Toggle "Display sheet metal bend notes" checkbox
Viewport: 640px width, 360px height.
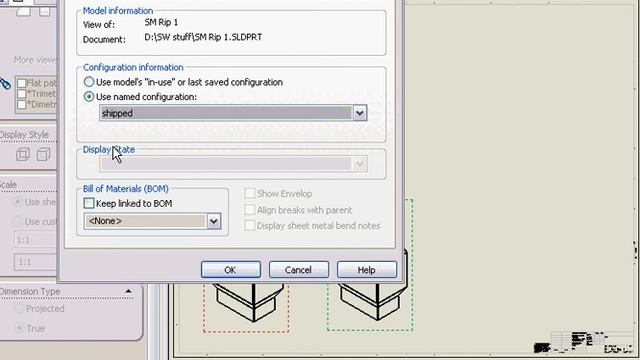pos(249,225)
